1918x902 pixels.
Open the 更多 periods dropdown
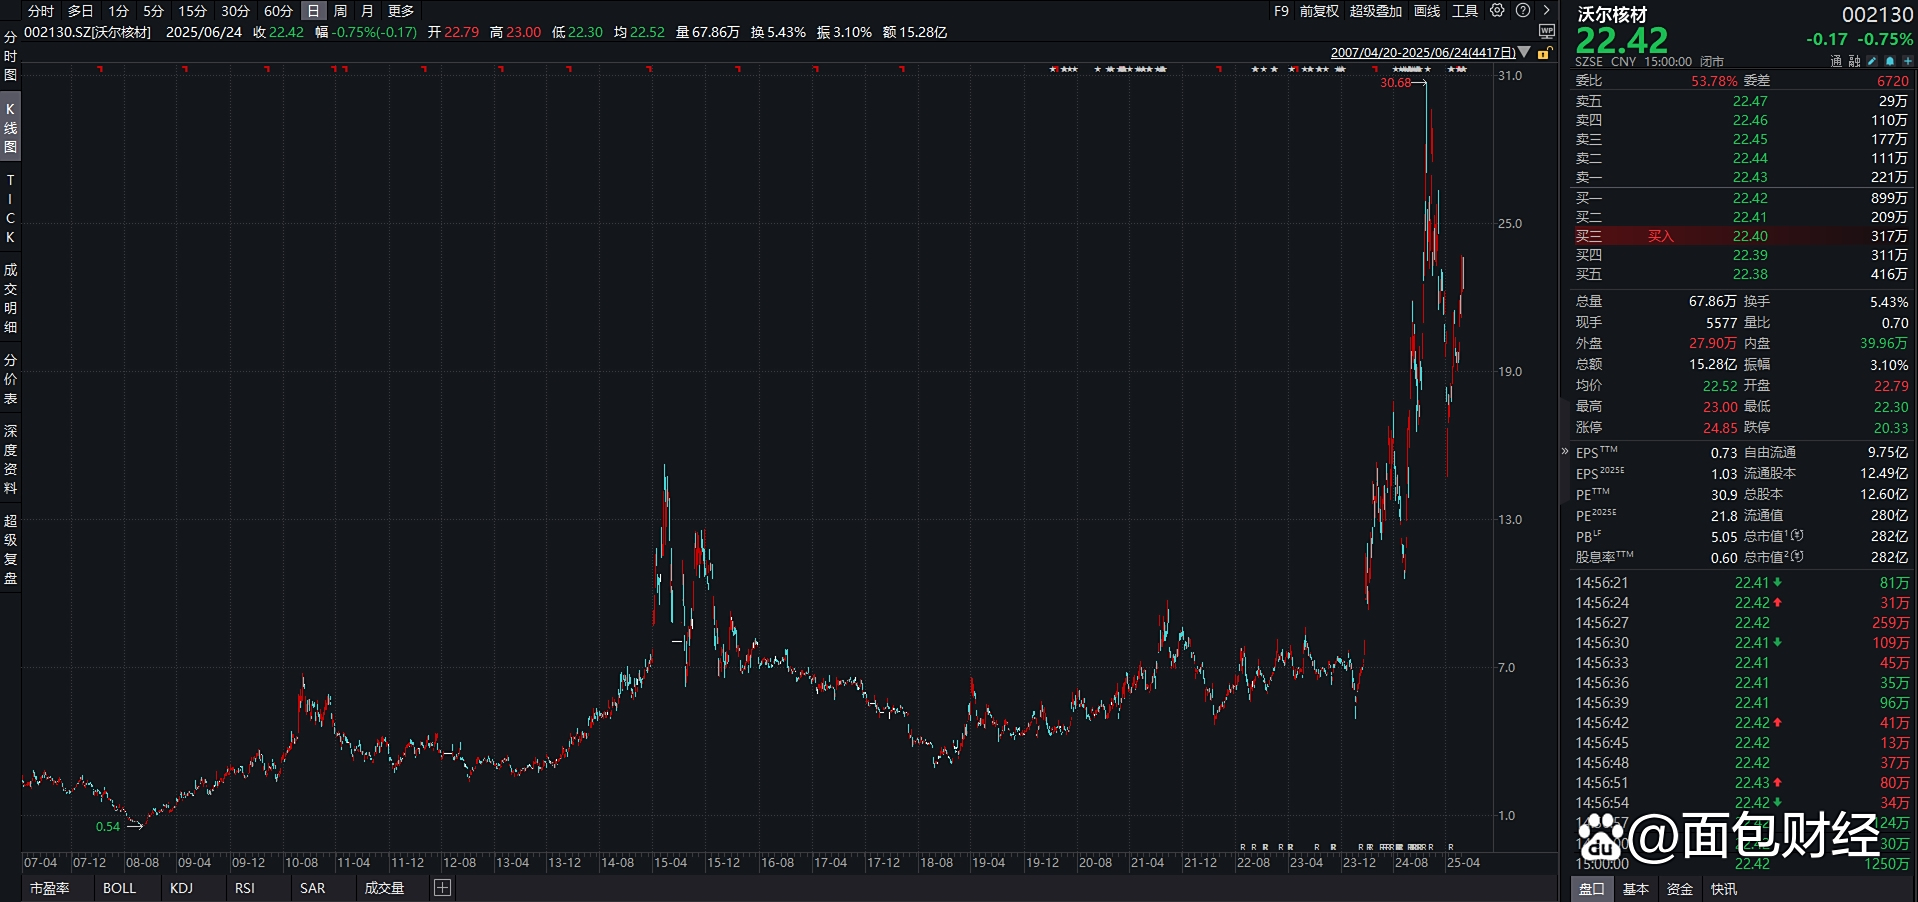tap(401, 11)
